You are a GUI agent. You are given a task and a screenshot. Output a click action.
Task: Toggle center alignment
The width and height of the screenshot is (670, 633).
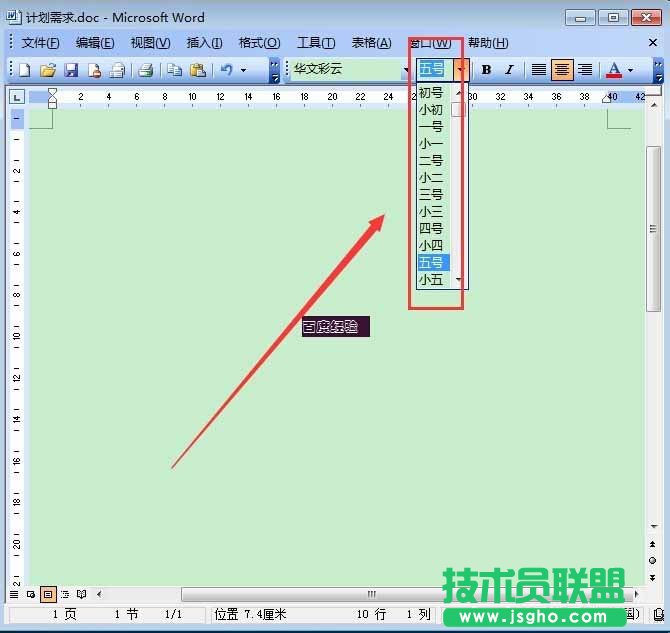pyautogui.click(x=561, y=70)
